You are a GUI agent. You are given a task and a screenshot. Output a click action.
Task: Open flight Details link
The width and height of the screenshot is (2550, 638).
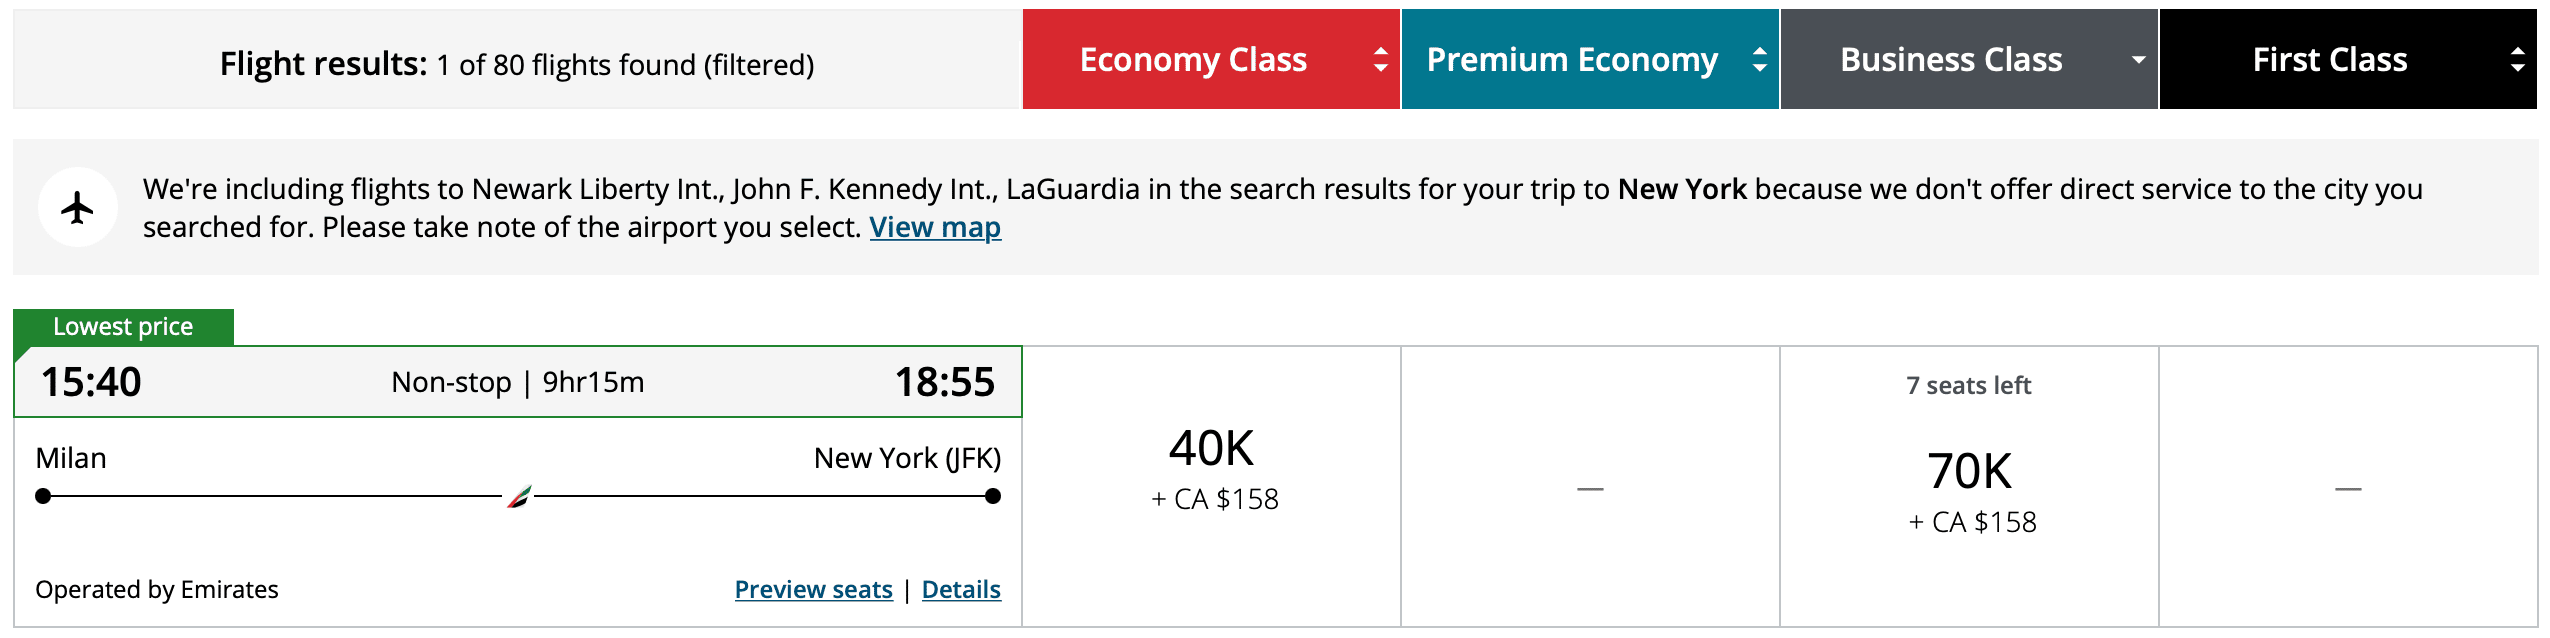(960, 590)
